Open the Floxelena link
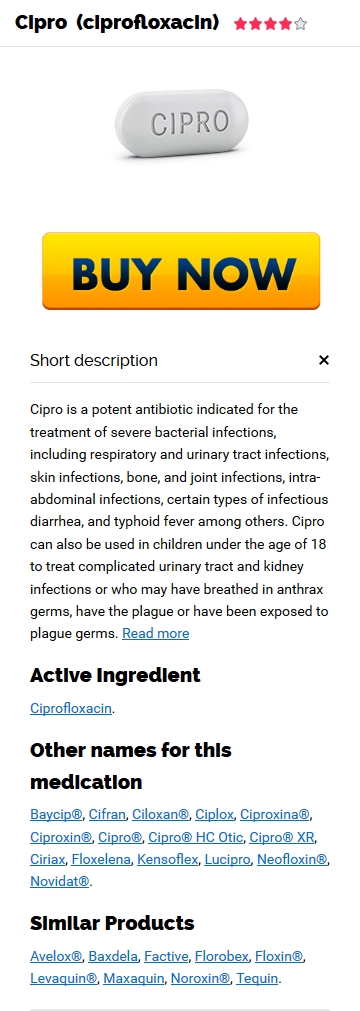The width and height of the screenshot is (360, 1011). 101,859
